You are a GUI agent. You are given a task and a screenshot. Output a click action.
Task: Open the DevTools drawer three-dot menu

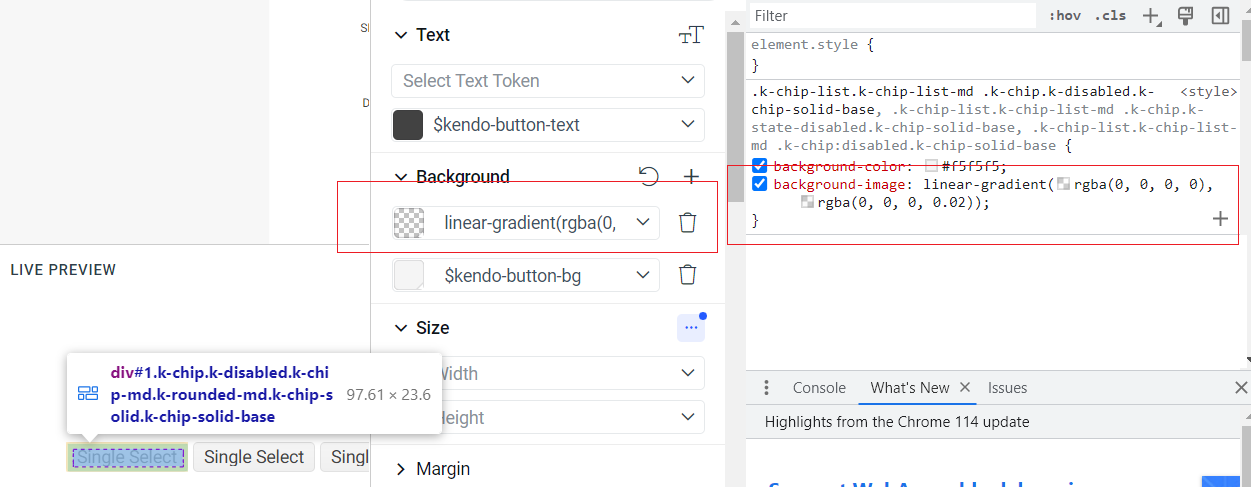coord(767,388)
